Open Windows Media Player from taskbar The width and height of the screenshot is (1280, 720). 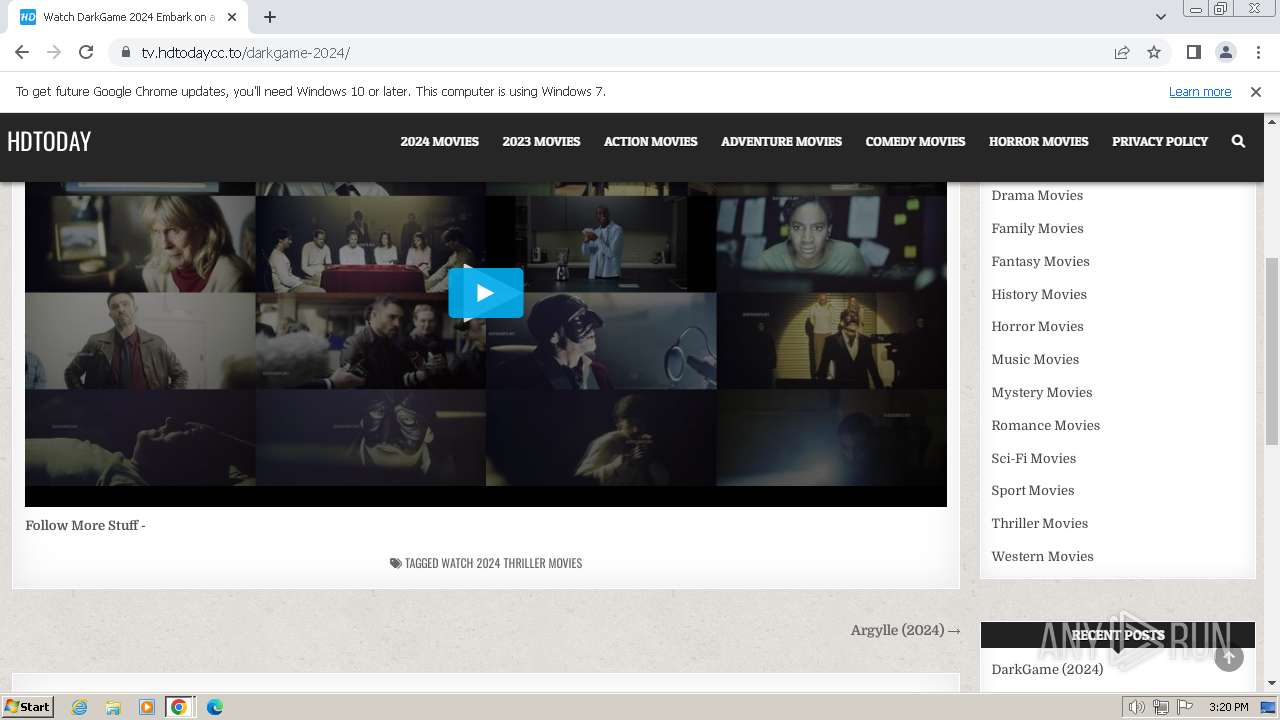click(x=147, y=707)
